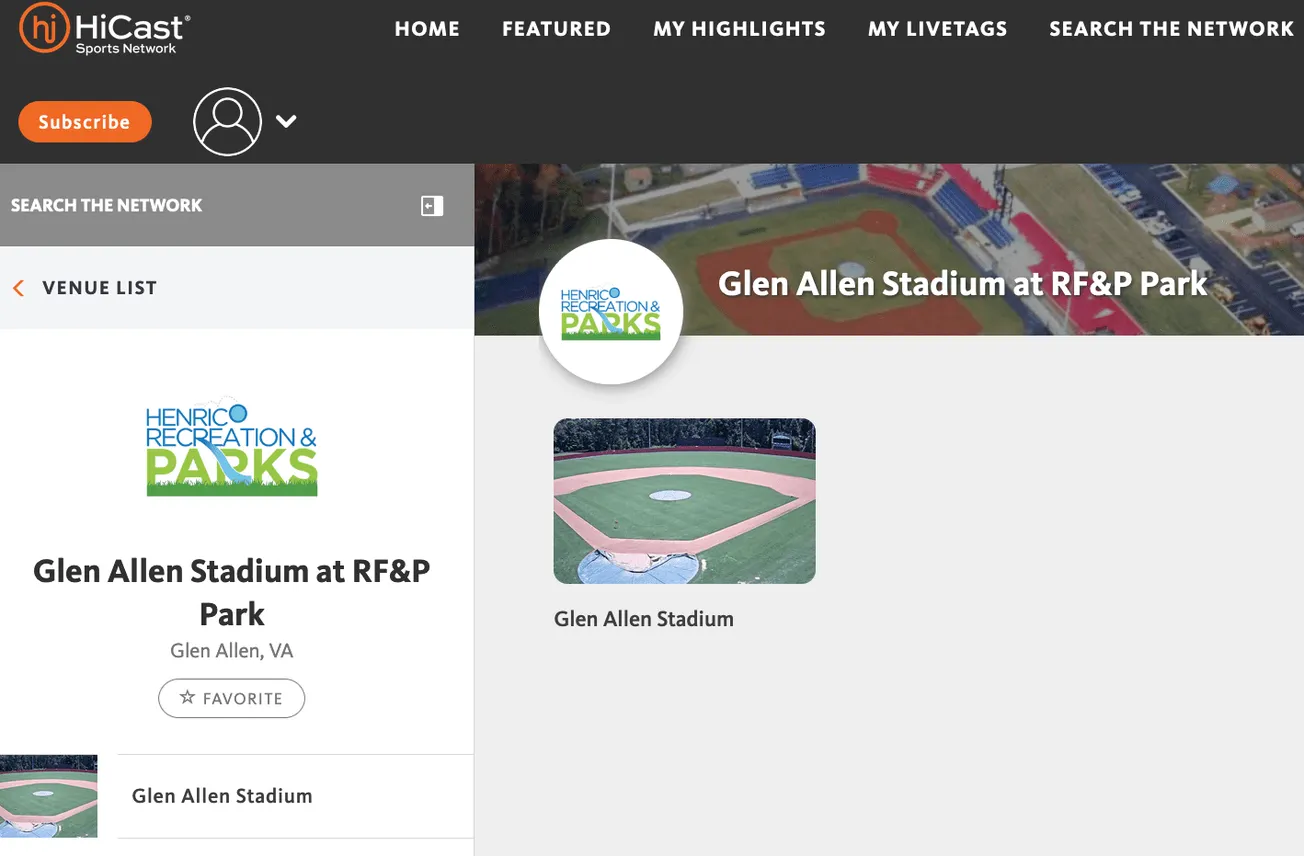Toggle Favorite for Glen Allen Stadium venue
This screenshot has width=1304, height=856.
pyautogui.click(x=231, y=698)
